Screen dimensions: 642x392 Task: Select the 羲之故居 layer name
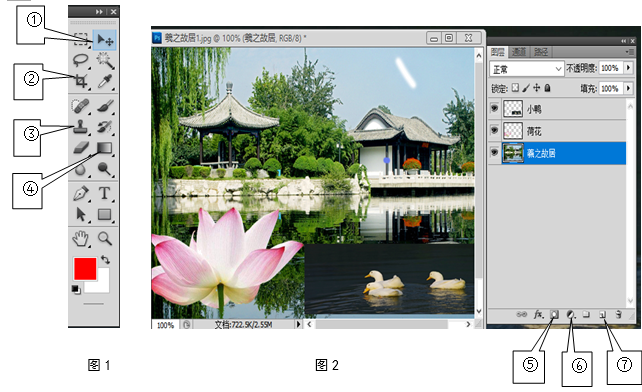coord(541,153)
